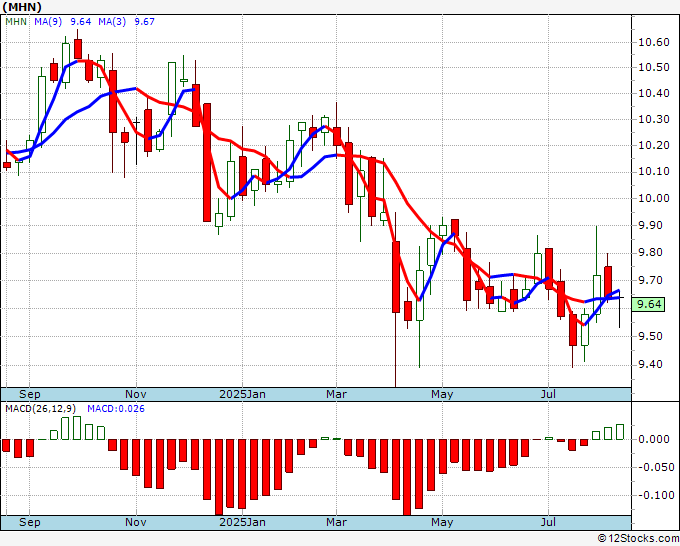The width and height of the screenshot is (680, 546).
Task: Click Mar on the price chart date axis
Action: pos(337,394)
